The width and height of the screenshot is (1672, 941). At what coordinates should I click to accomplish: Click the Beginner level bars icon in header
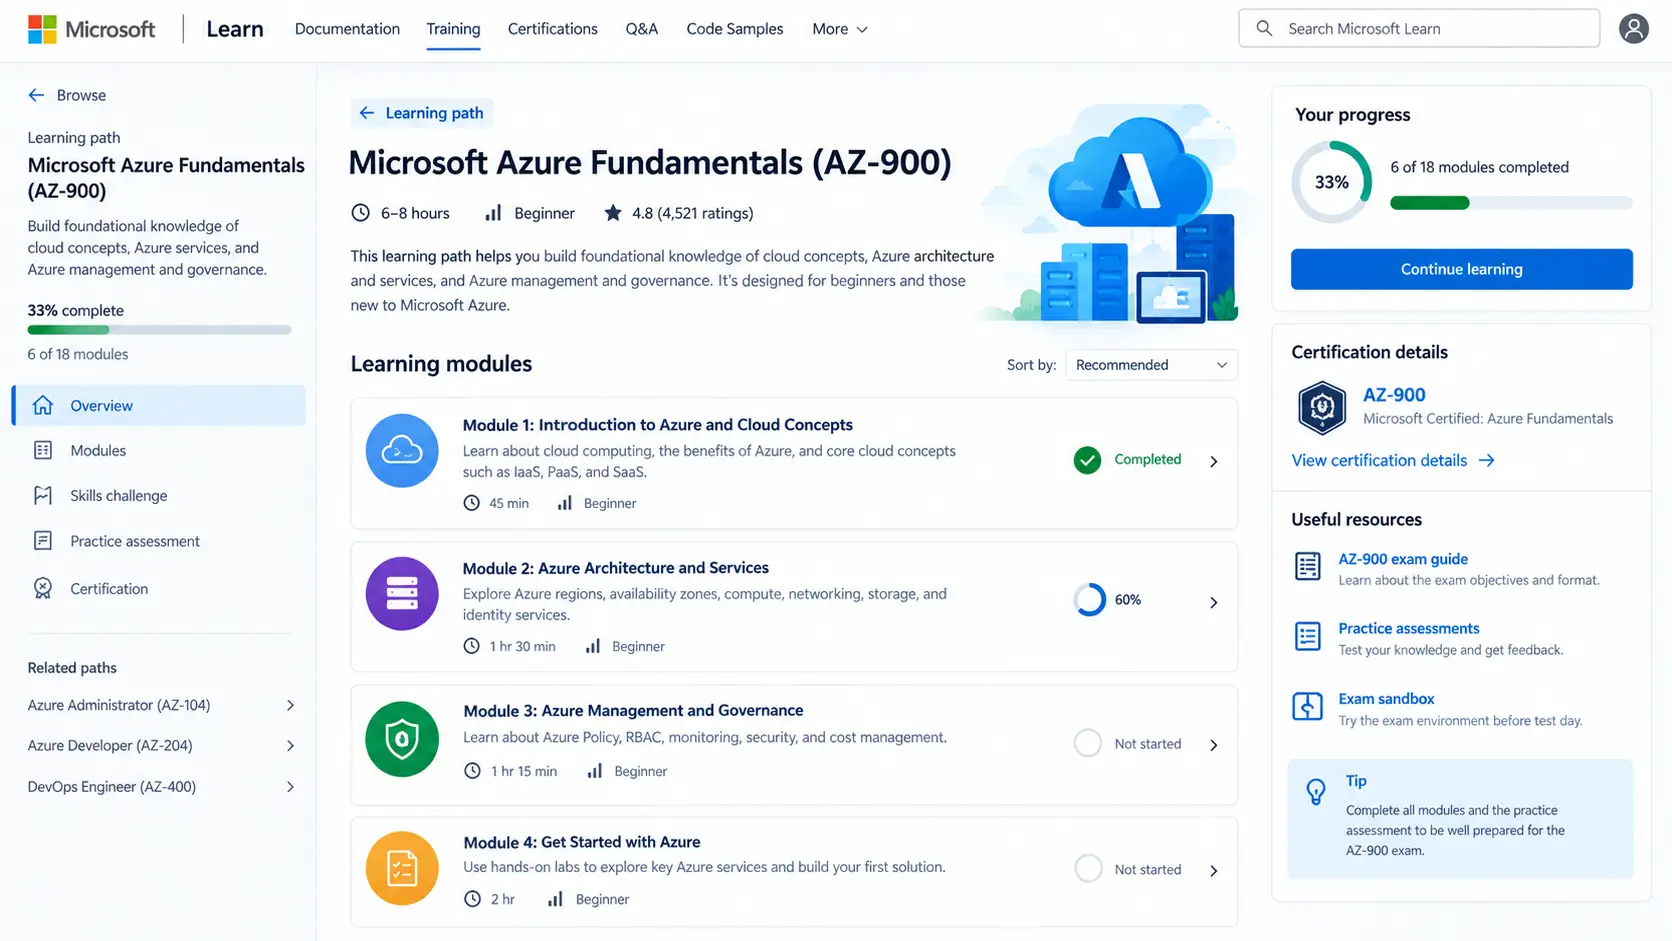pos(493,213)
